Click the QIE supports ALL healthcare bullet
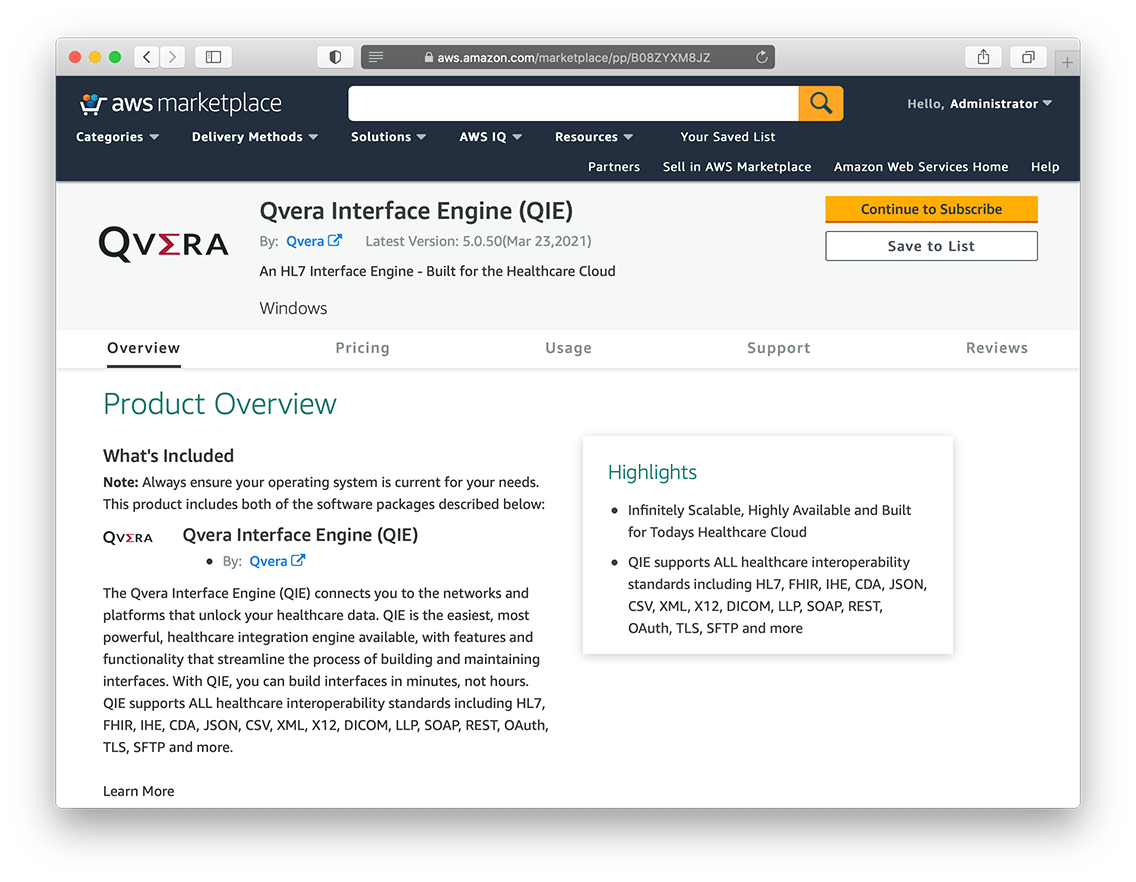1136x882 pixels. pyautogui.click(x=777, y=595)
